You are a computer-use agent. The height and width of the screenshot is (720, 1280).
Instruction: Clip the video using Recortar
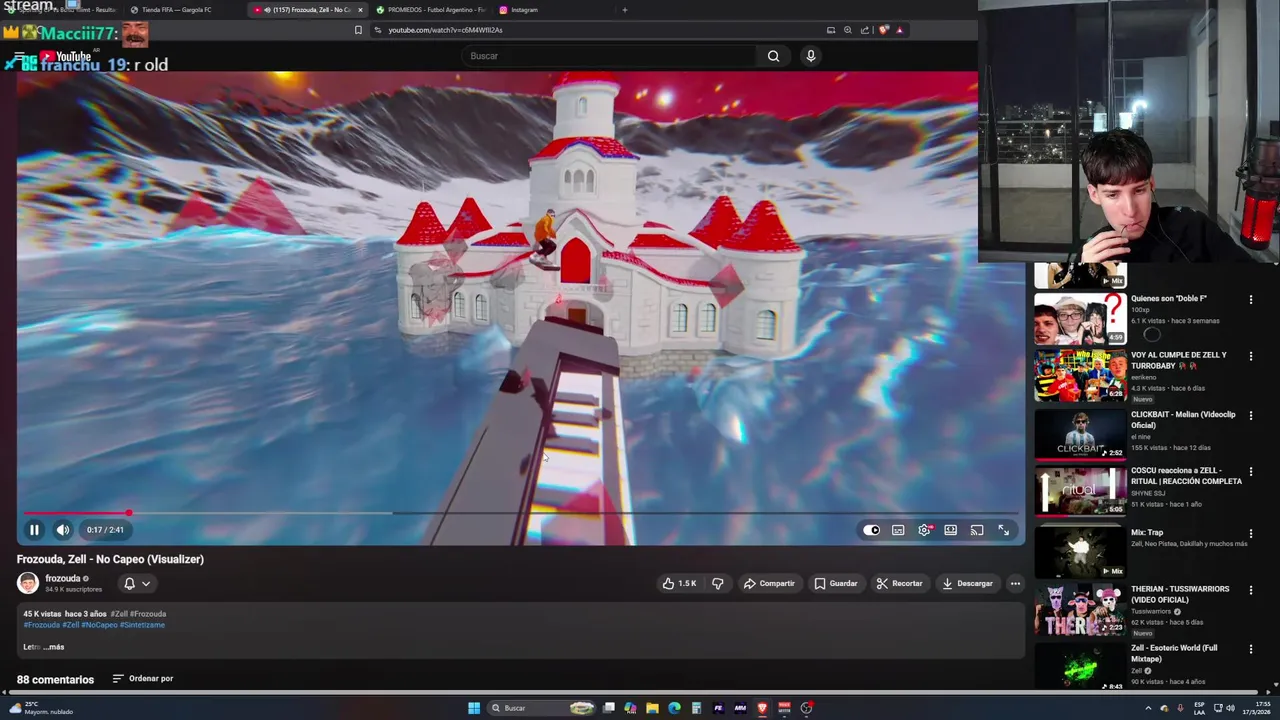click(x=899, y=583)
